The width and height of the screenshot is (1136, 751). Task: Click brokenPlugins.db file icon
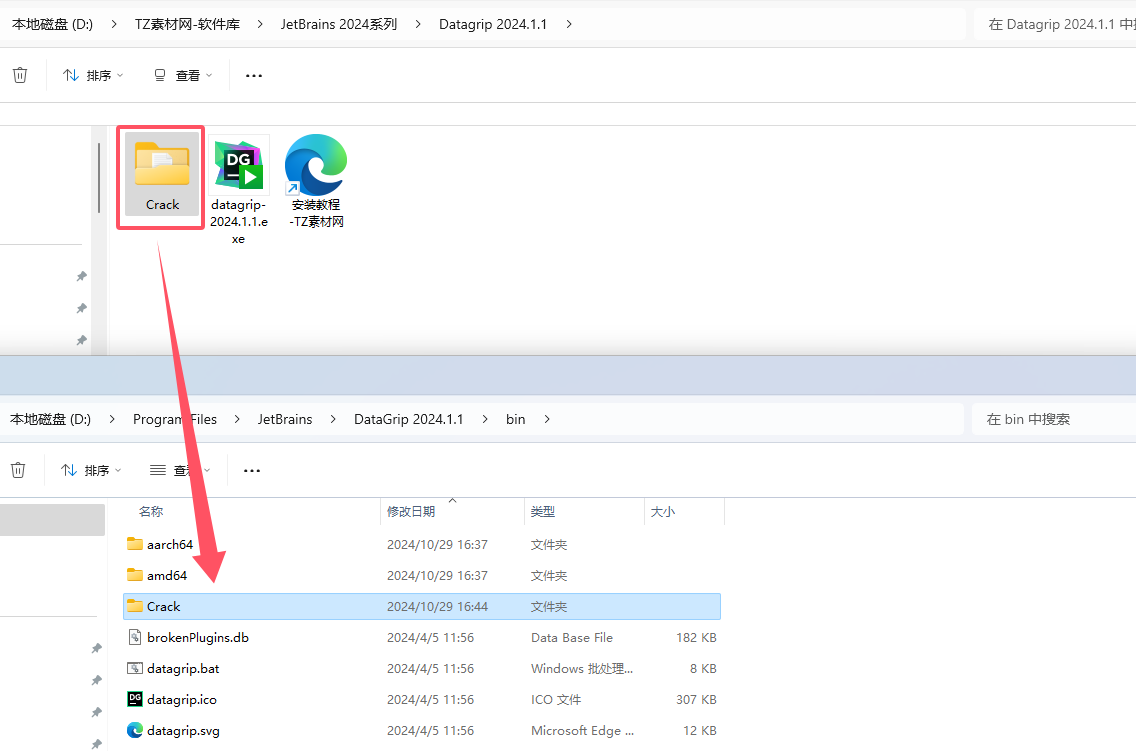(135, 637)
